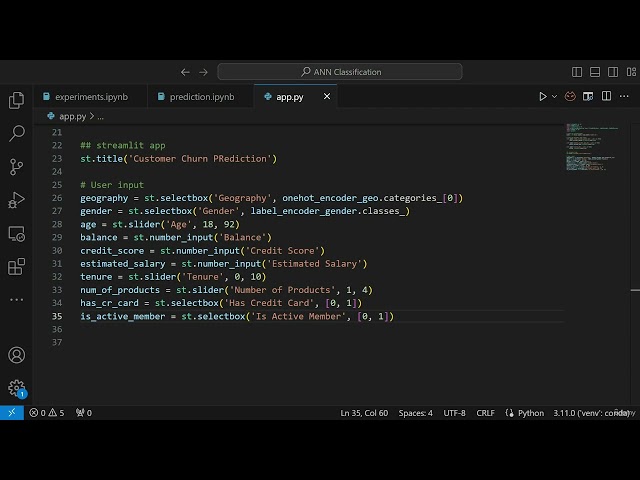The image size is (640, 480).
Task: Click line number 36 in the gutter
Action: click(57, 329)
